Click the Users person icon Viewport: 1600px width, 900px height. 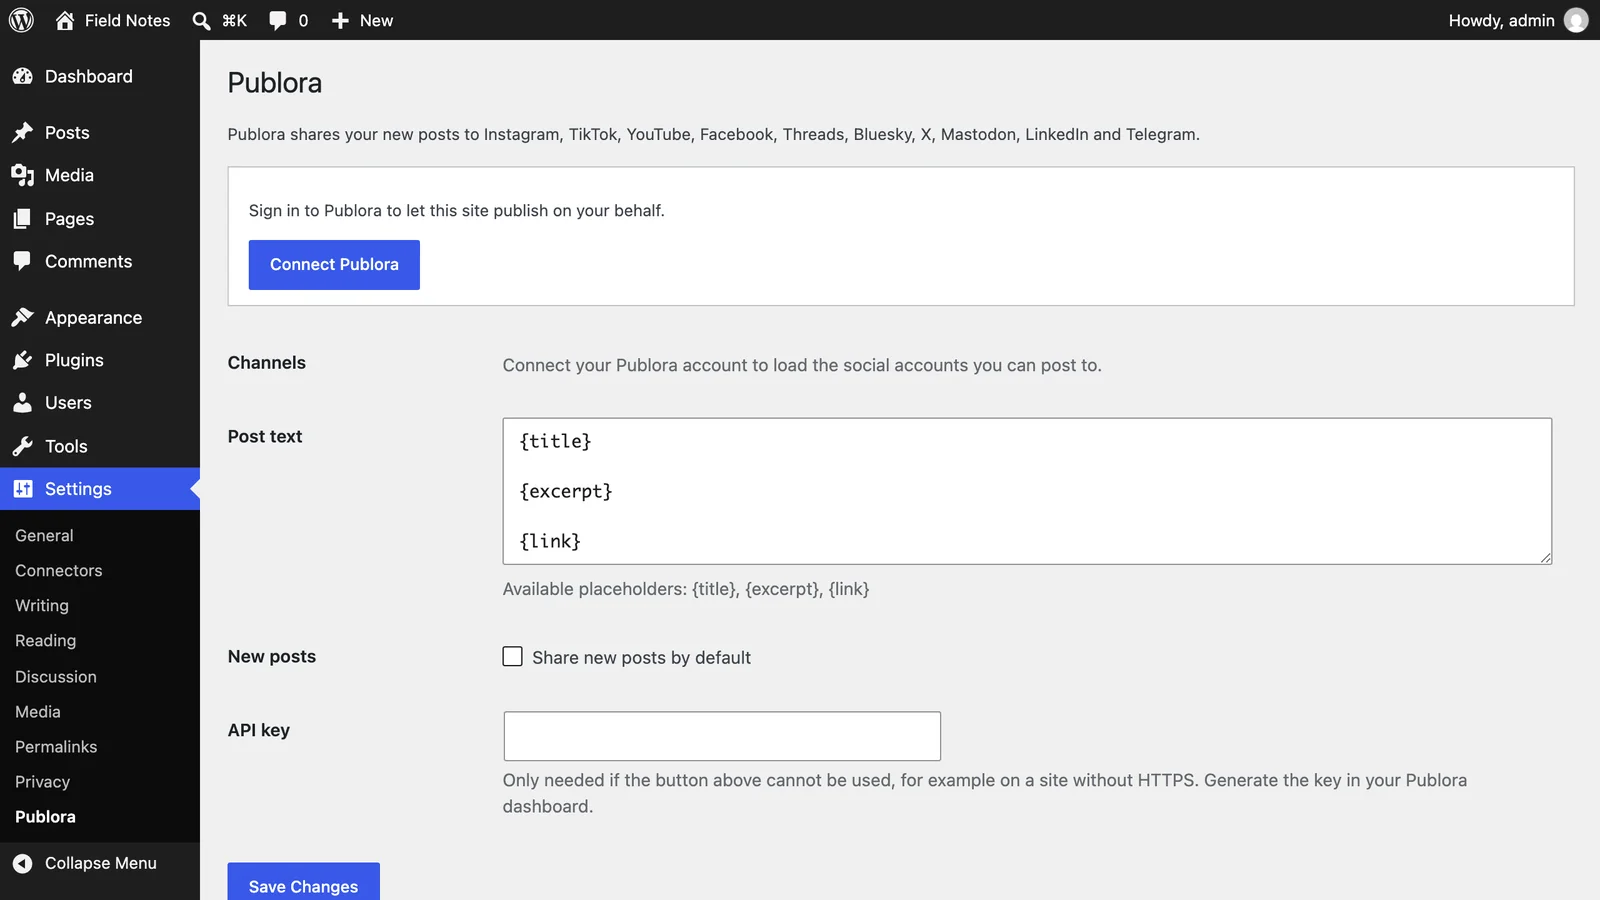[x=23, y=403]
